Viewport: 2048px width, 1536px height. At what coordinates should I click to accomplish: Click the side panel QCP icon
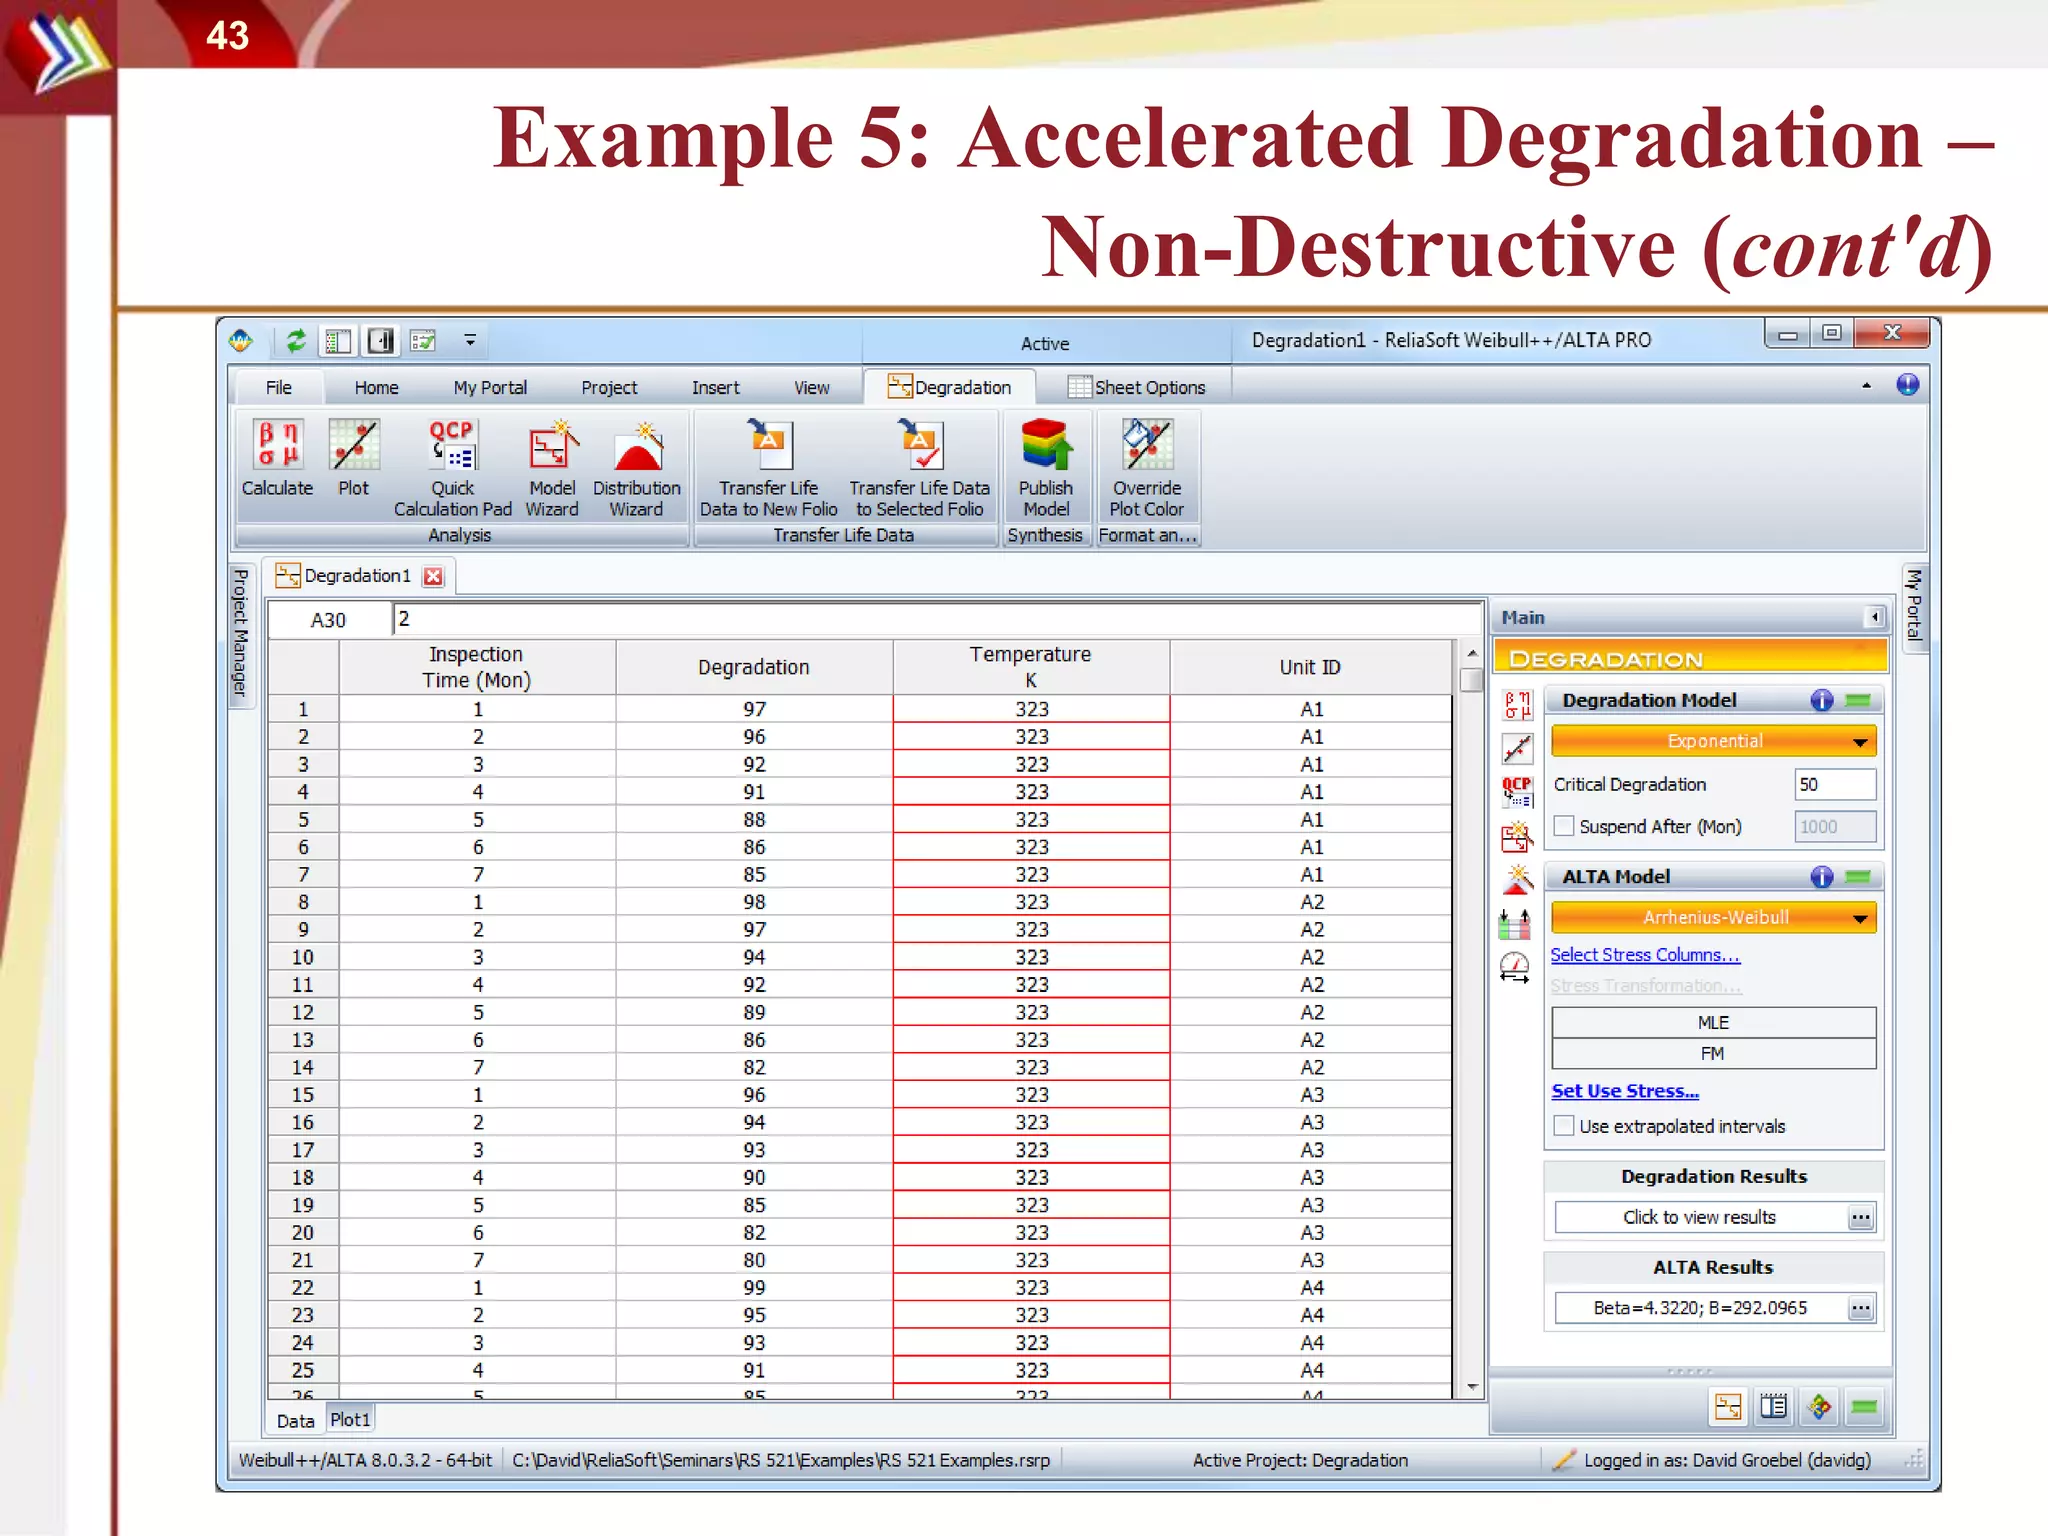1517,792
